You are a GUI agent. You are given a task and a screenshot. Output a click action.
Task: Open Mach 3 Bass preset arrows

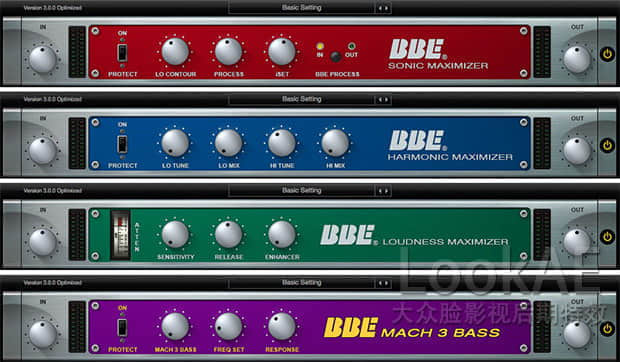(383, 283)
